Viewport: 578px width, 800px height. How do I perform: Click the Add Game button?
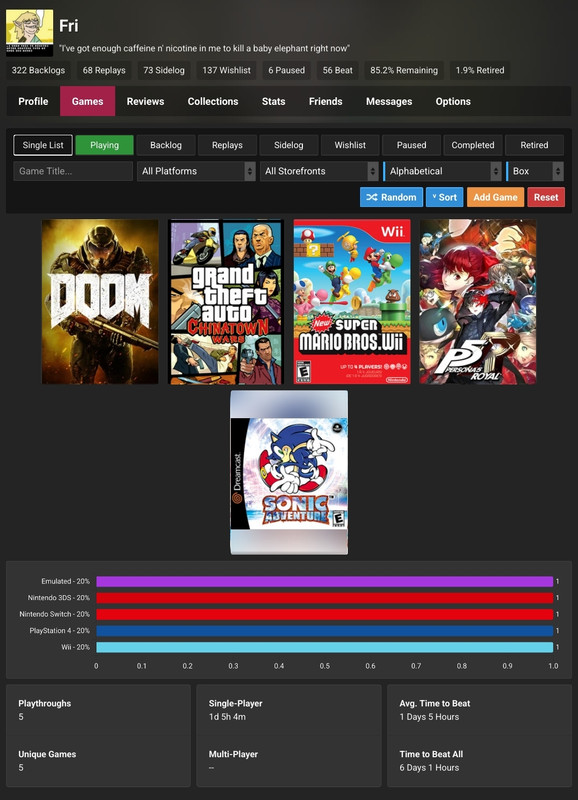tap(495, 197)
